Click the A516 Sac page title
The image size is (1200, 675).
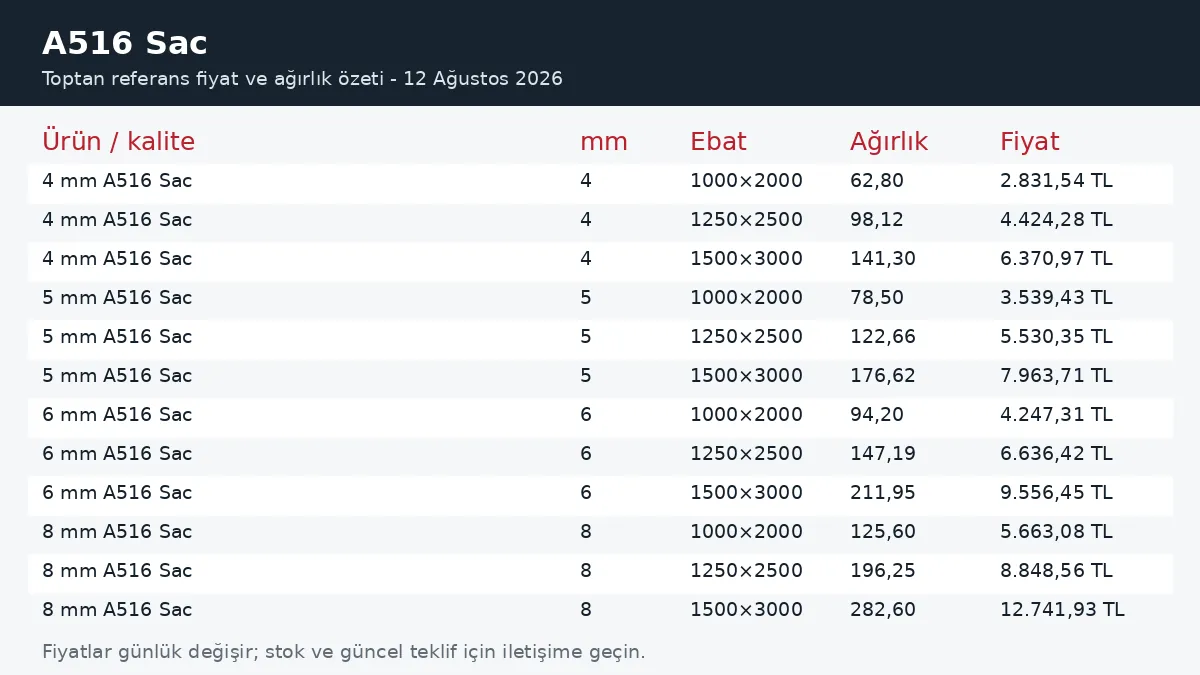[125, 43]
